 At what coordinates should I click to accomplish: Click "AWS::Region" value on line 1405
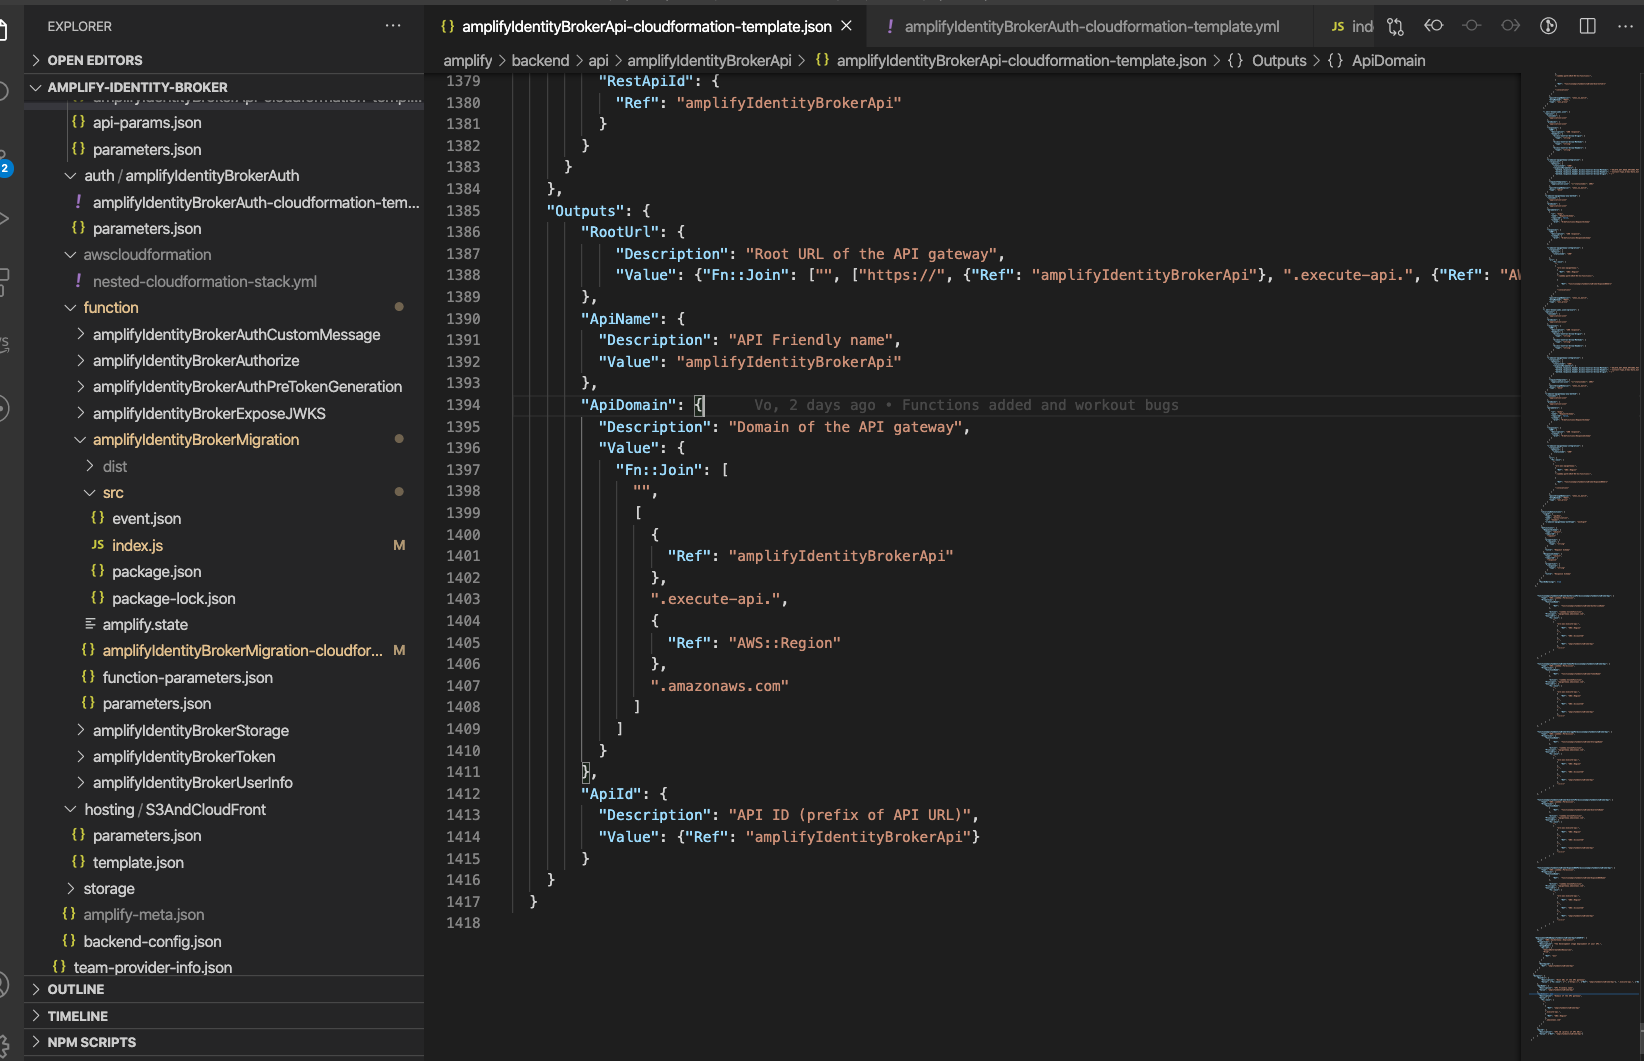click(x=785, y=643)
